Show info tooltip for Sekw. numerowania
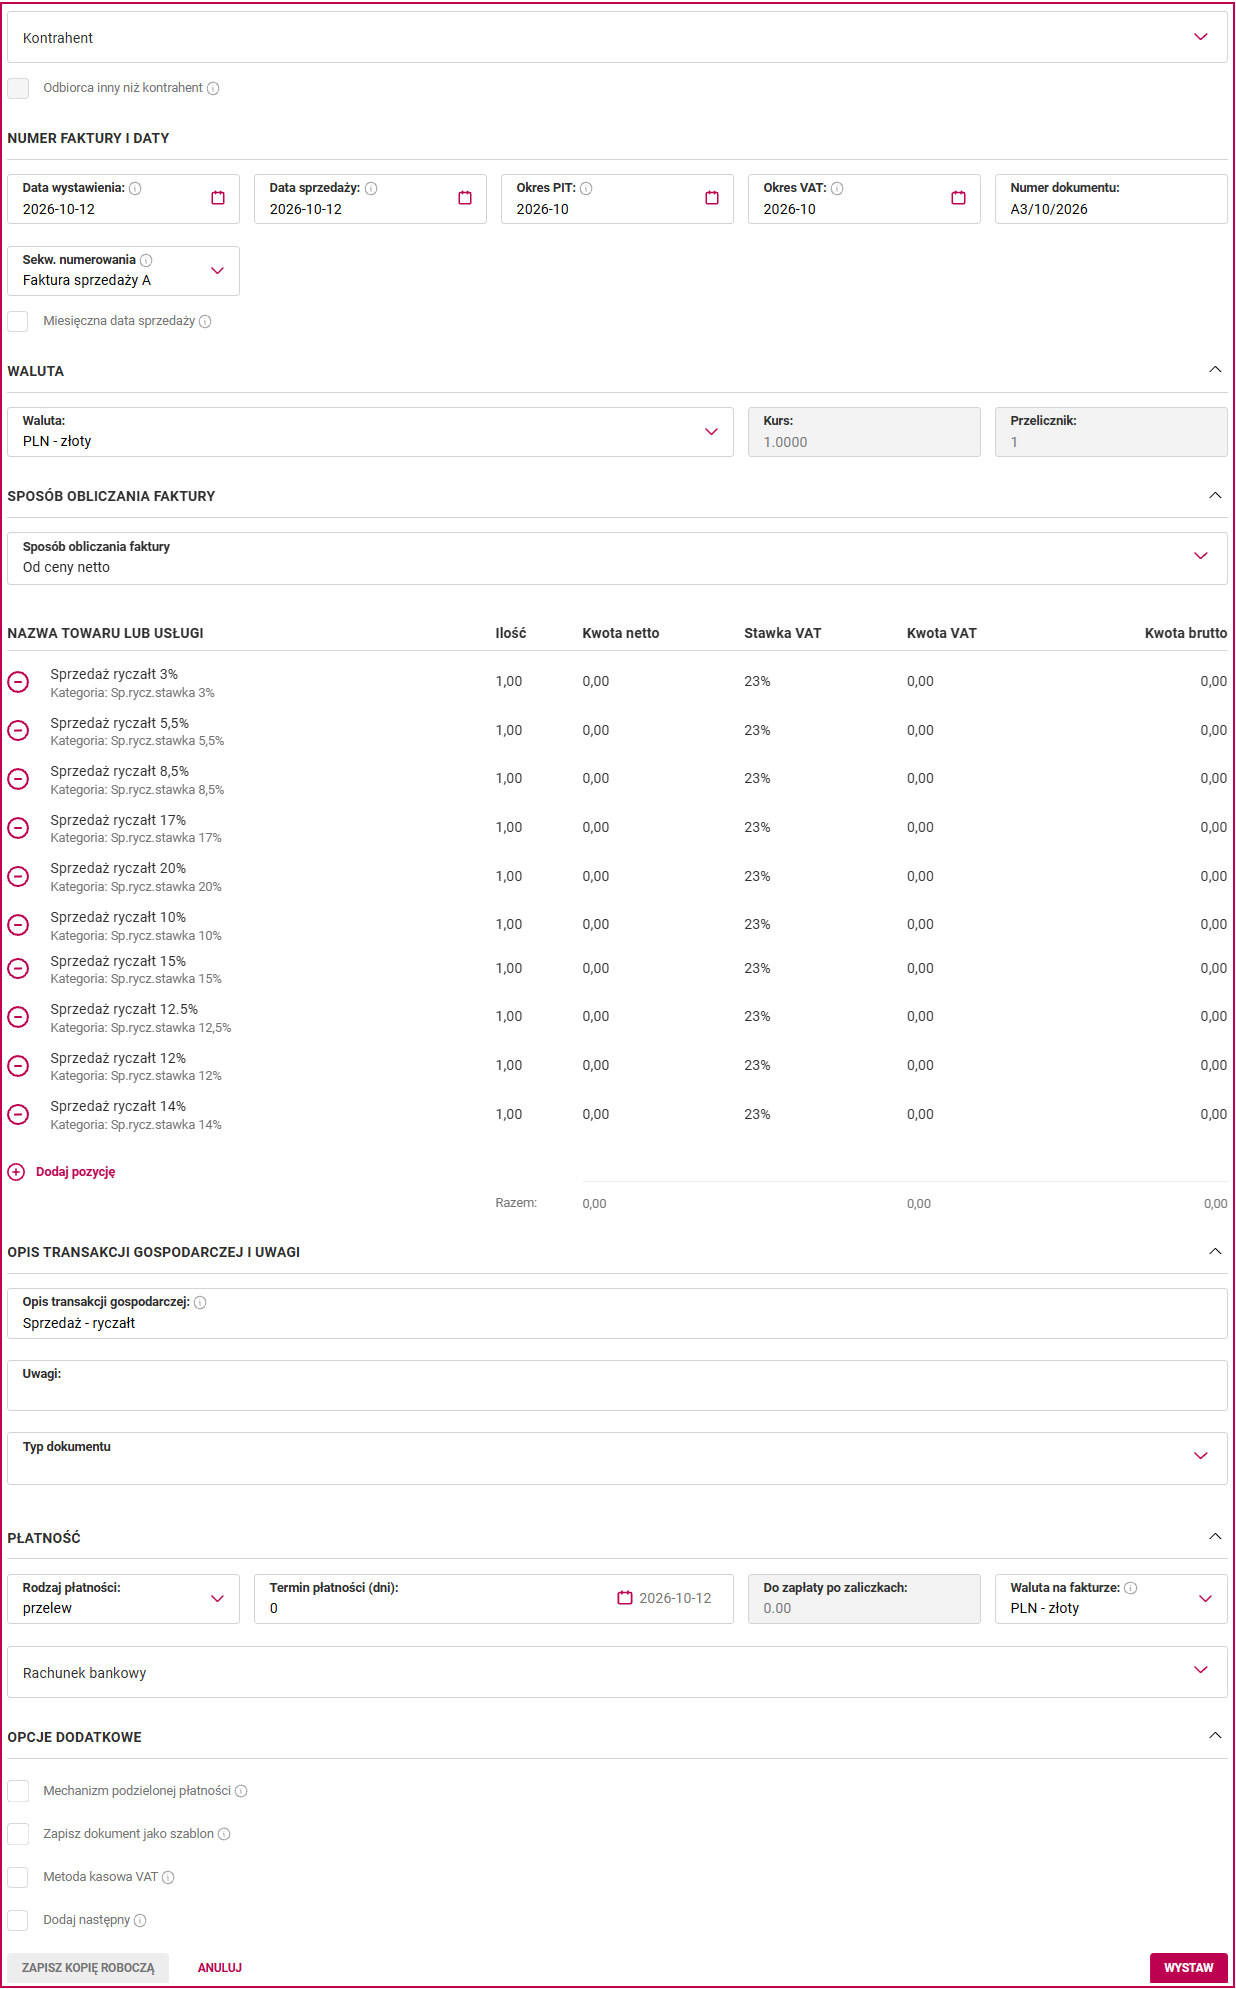Image resolution: width=1236 pixels, height=1989 pixels. pos(146,260)
